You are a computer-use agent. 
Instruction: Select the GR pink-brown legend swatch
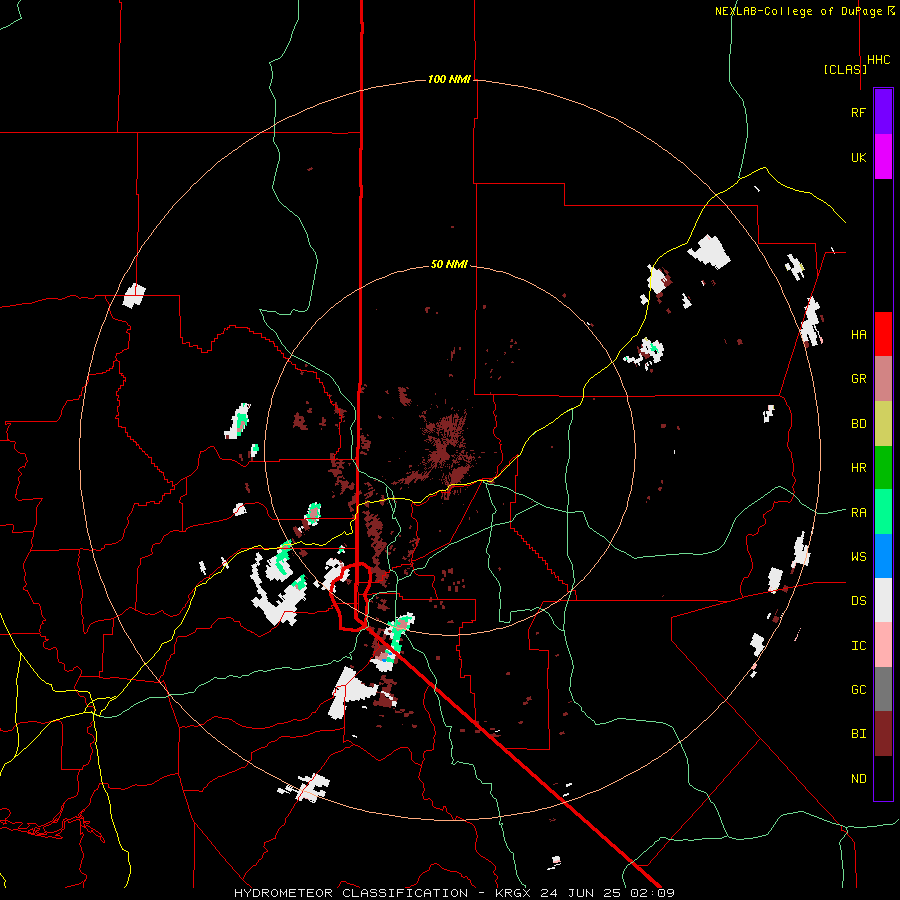[883, 378]
